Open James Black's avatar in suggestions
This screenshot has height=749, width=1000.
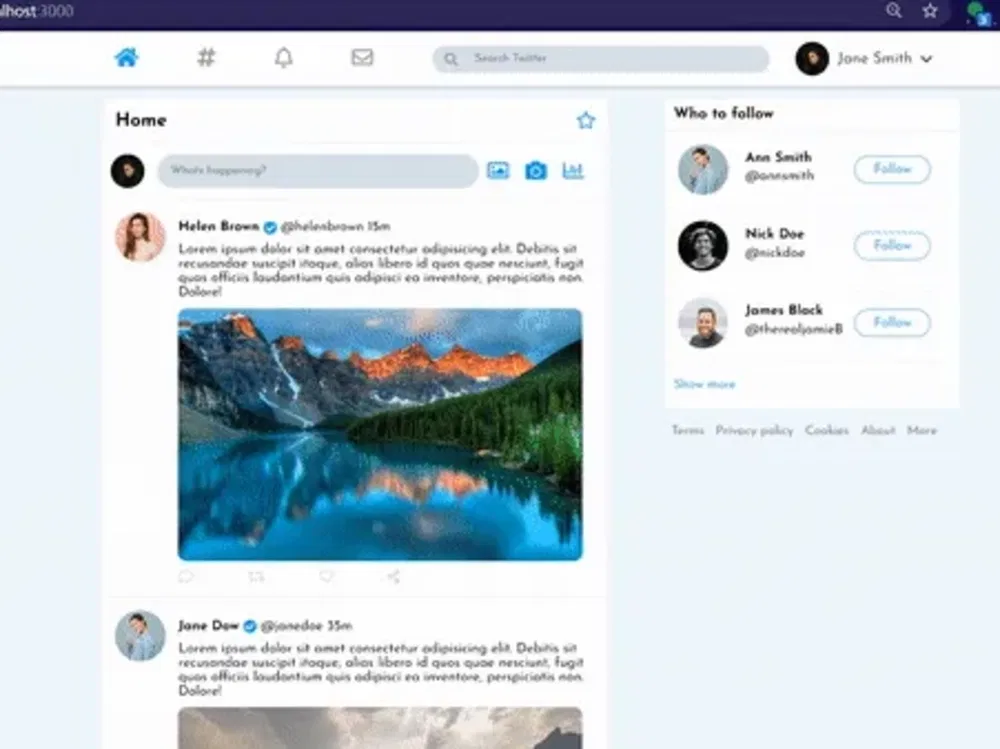pos(703,322)
